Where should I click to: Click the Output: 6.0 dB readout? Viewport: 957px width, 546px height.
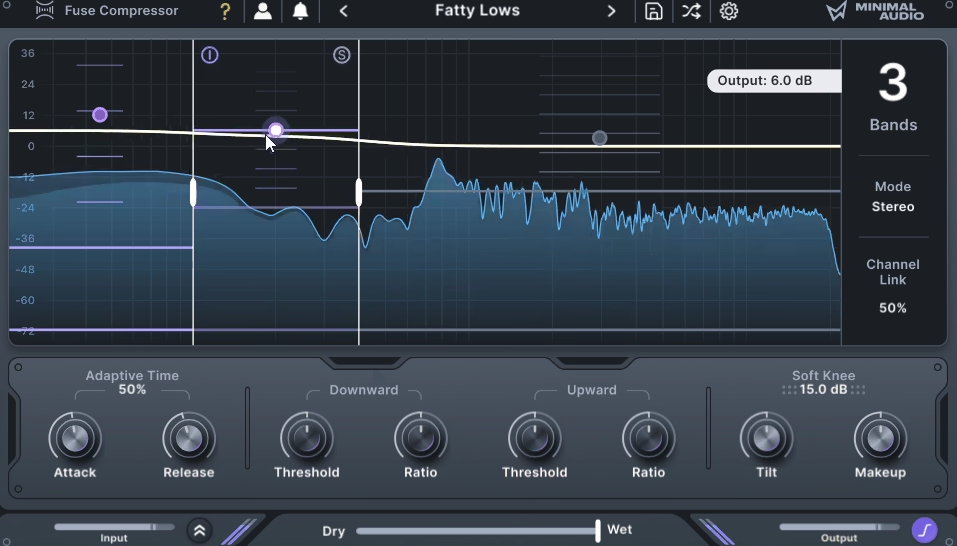(x=774, y=81)
